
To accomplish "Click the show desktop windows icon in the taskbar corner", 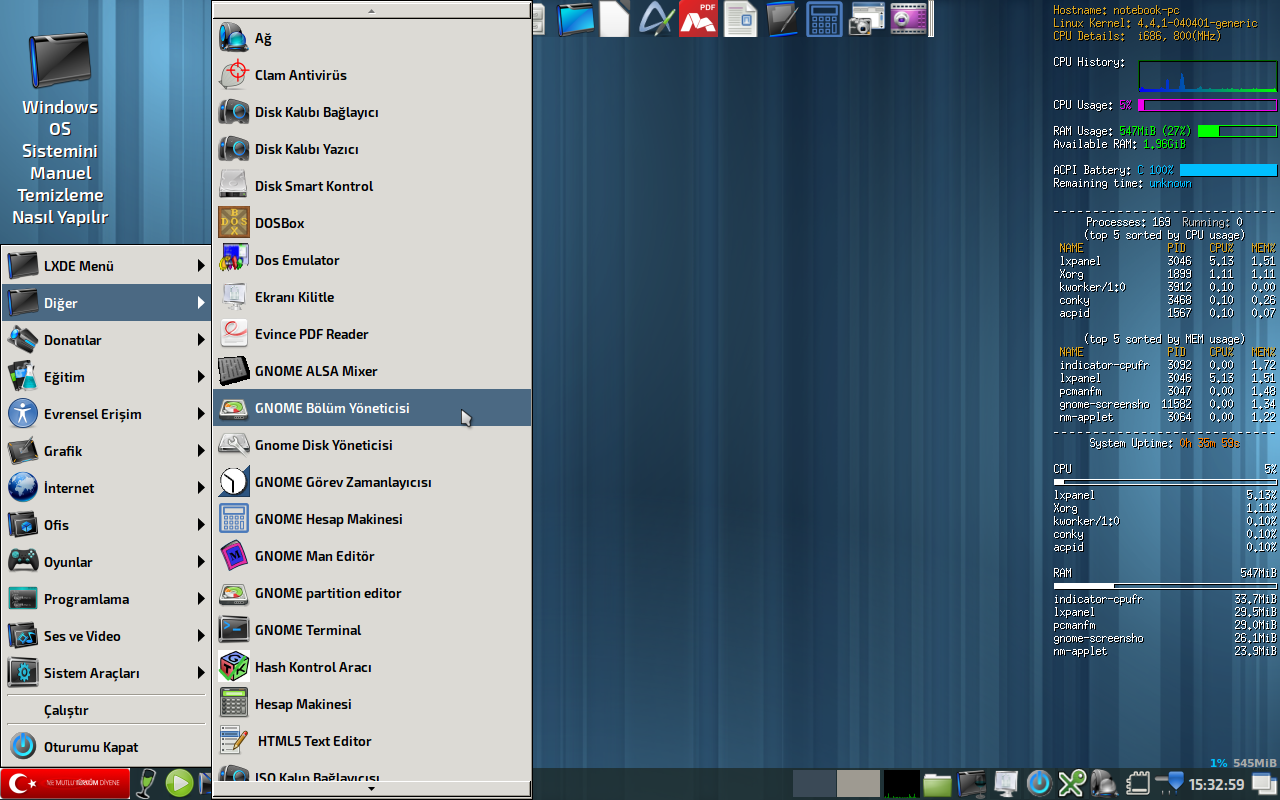I will 1263,783.
